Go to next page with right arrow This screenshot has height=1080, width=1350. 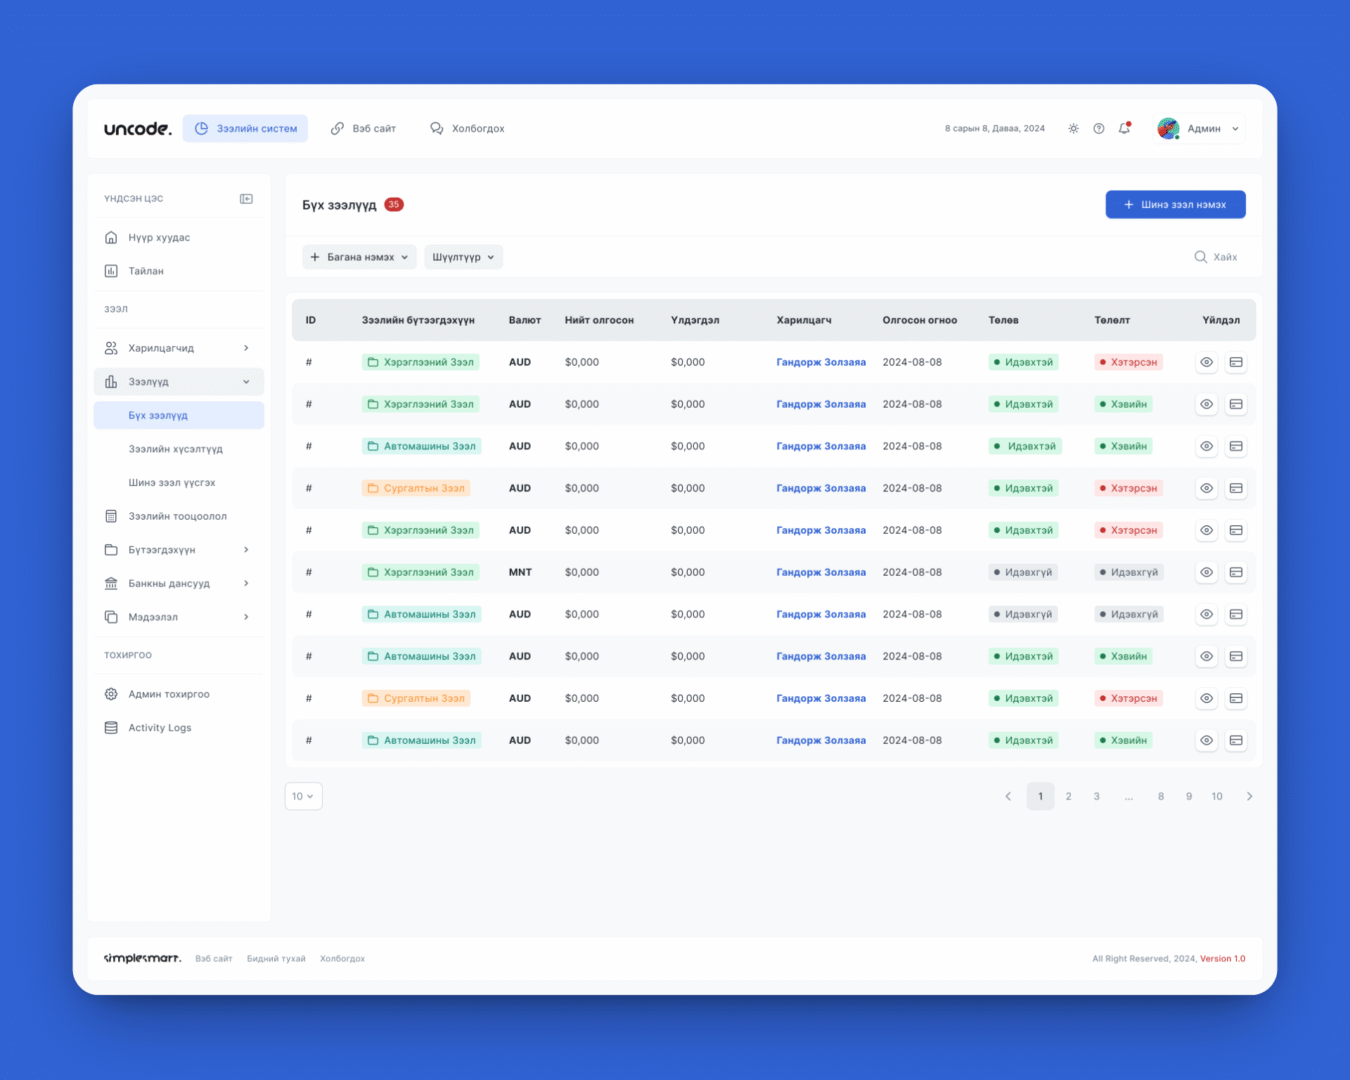point(1249,796)
